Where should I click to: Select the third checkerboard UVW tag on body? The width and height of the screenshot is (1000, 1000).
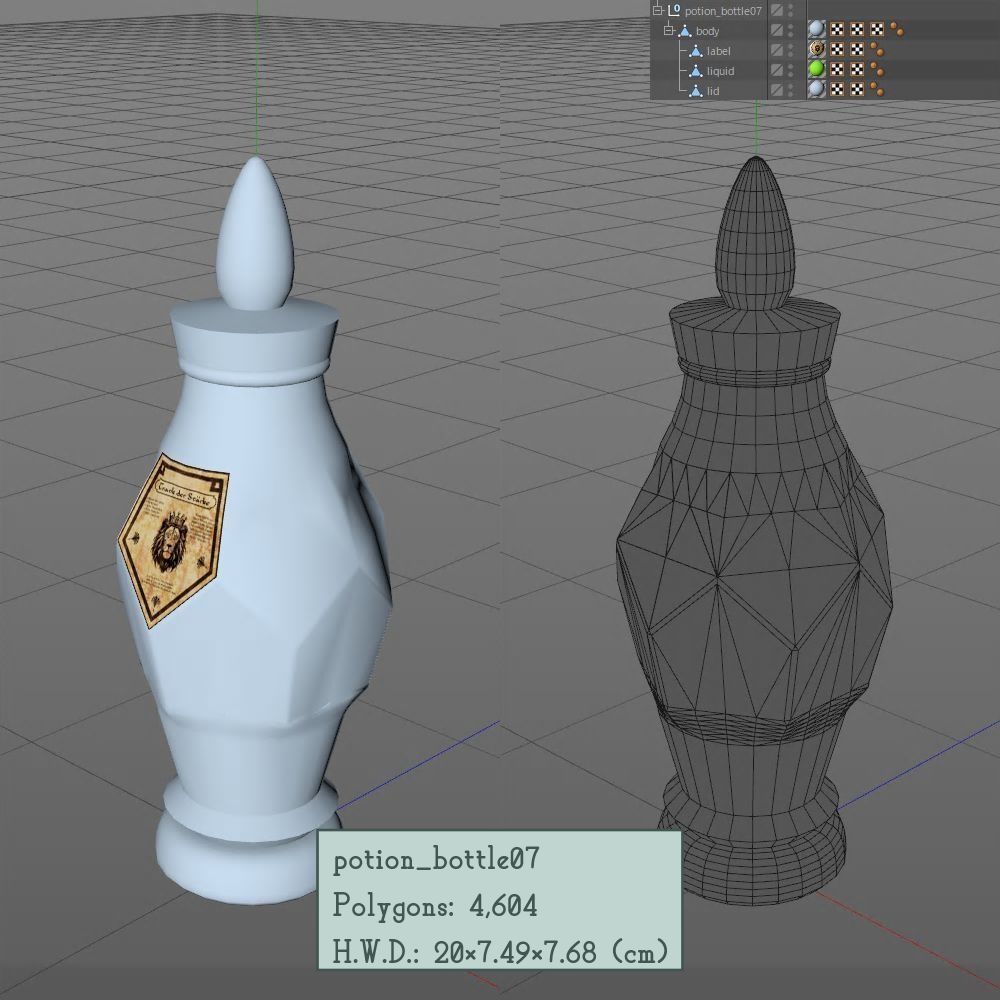point(878,29)
